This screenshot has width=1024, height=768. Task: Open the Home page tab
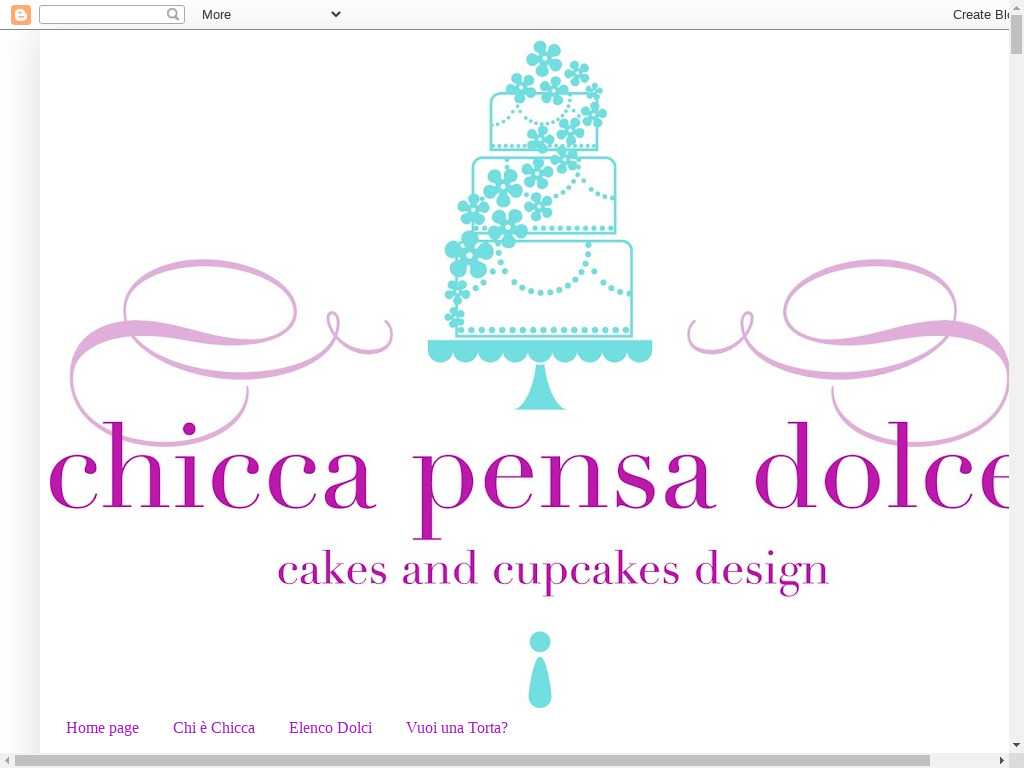pyautogui.click(x=102, y=728)
